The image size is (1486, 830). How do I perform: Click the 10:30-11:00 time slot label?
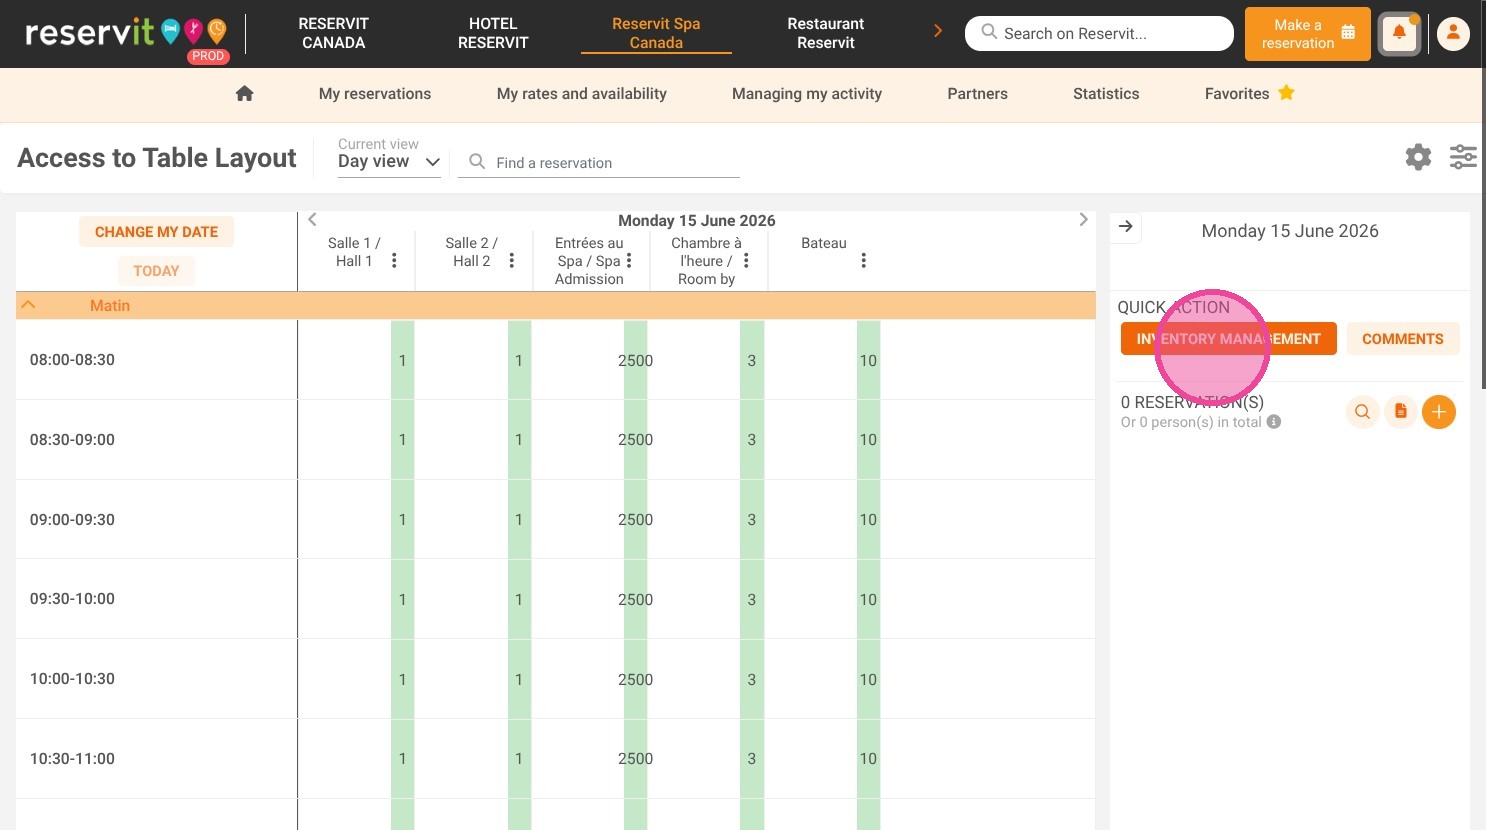72,758
